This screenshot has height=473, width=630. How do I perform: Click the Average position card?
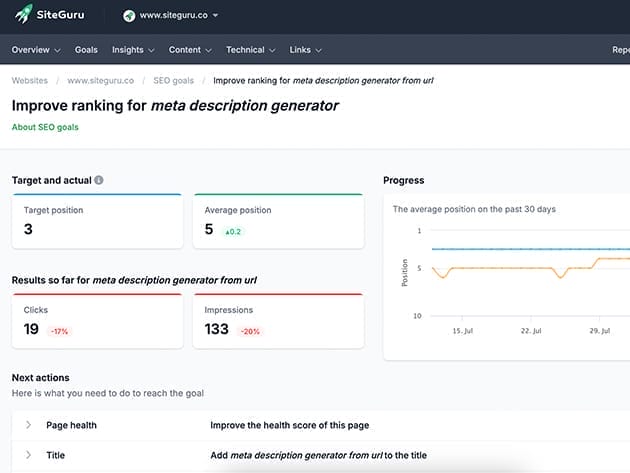coord(278,221)
